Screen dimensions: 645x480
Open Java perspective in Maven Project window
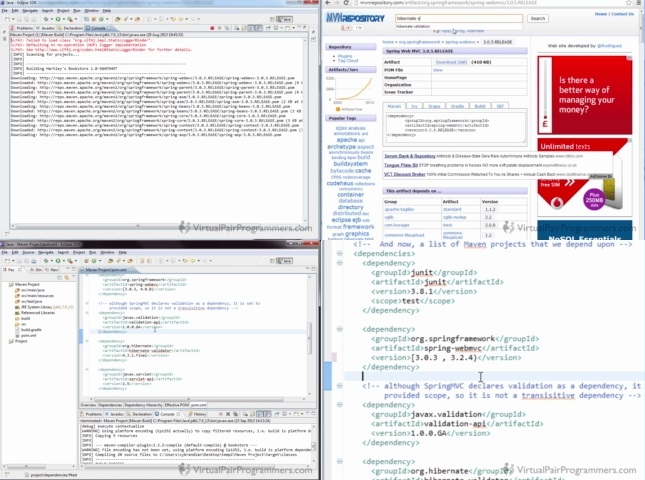coord(285,261)
